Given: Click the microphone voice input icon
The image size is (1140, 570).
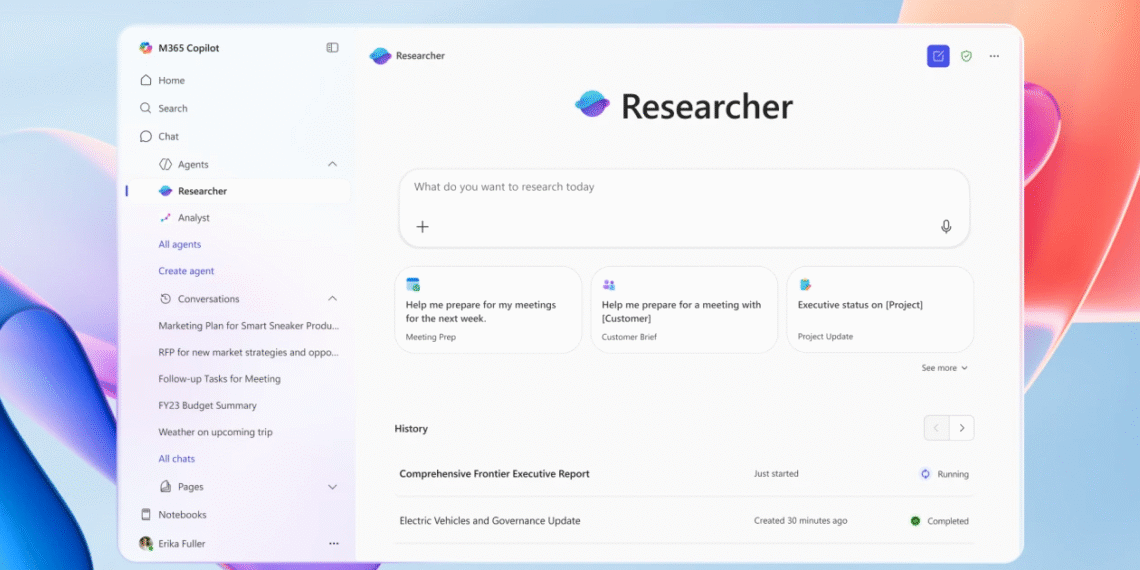Looking at the screenshot, I should tap(946, 227).
